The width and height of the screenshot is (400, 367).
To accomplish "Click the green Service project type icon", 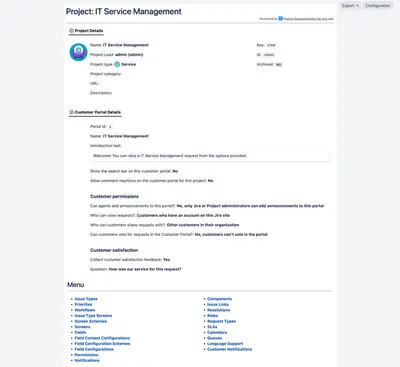I will click(x=117, y=64).
